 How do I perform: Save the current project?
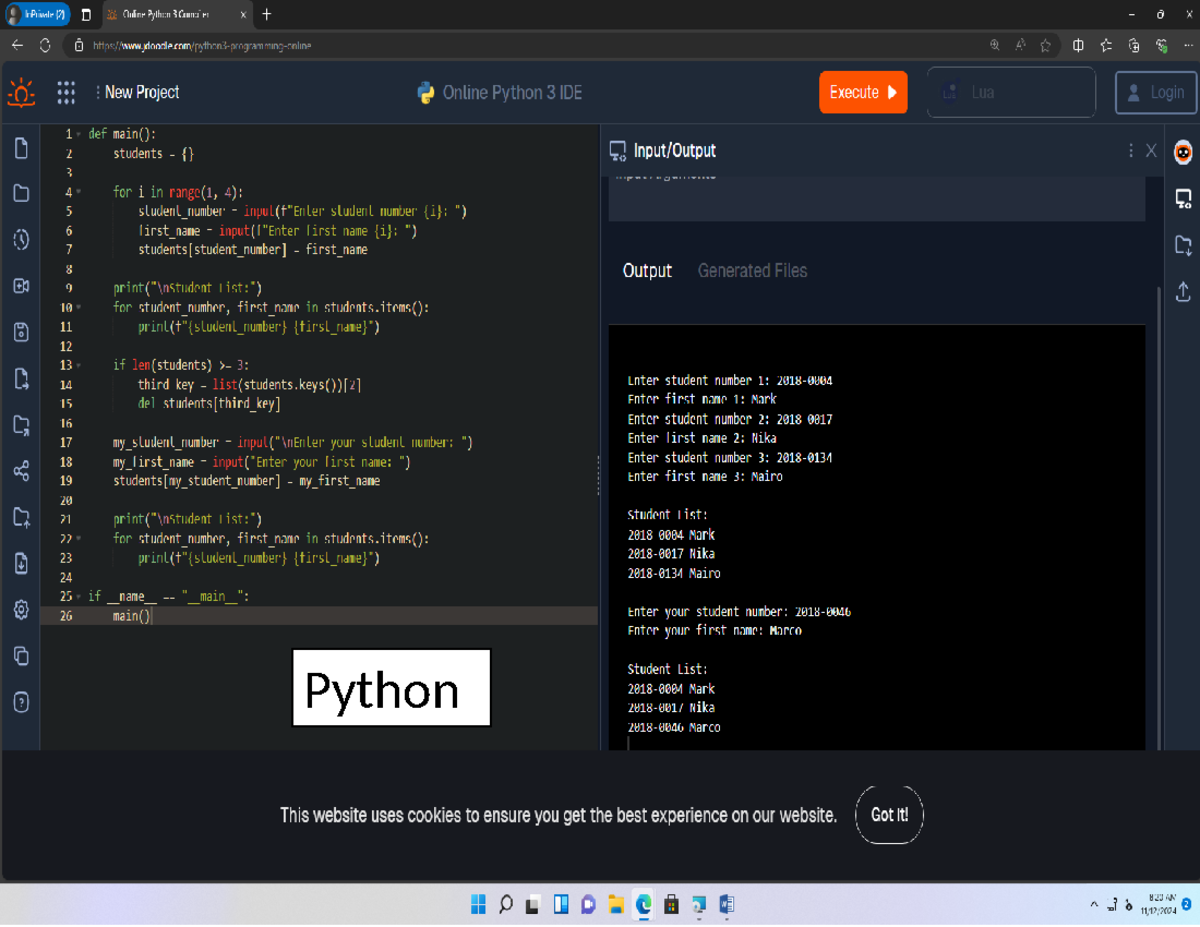pos(20,332)
